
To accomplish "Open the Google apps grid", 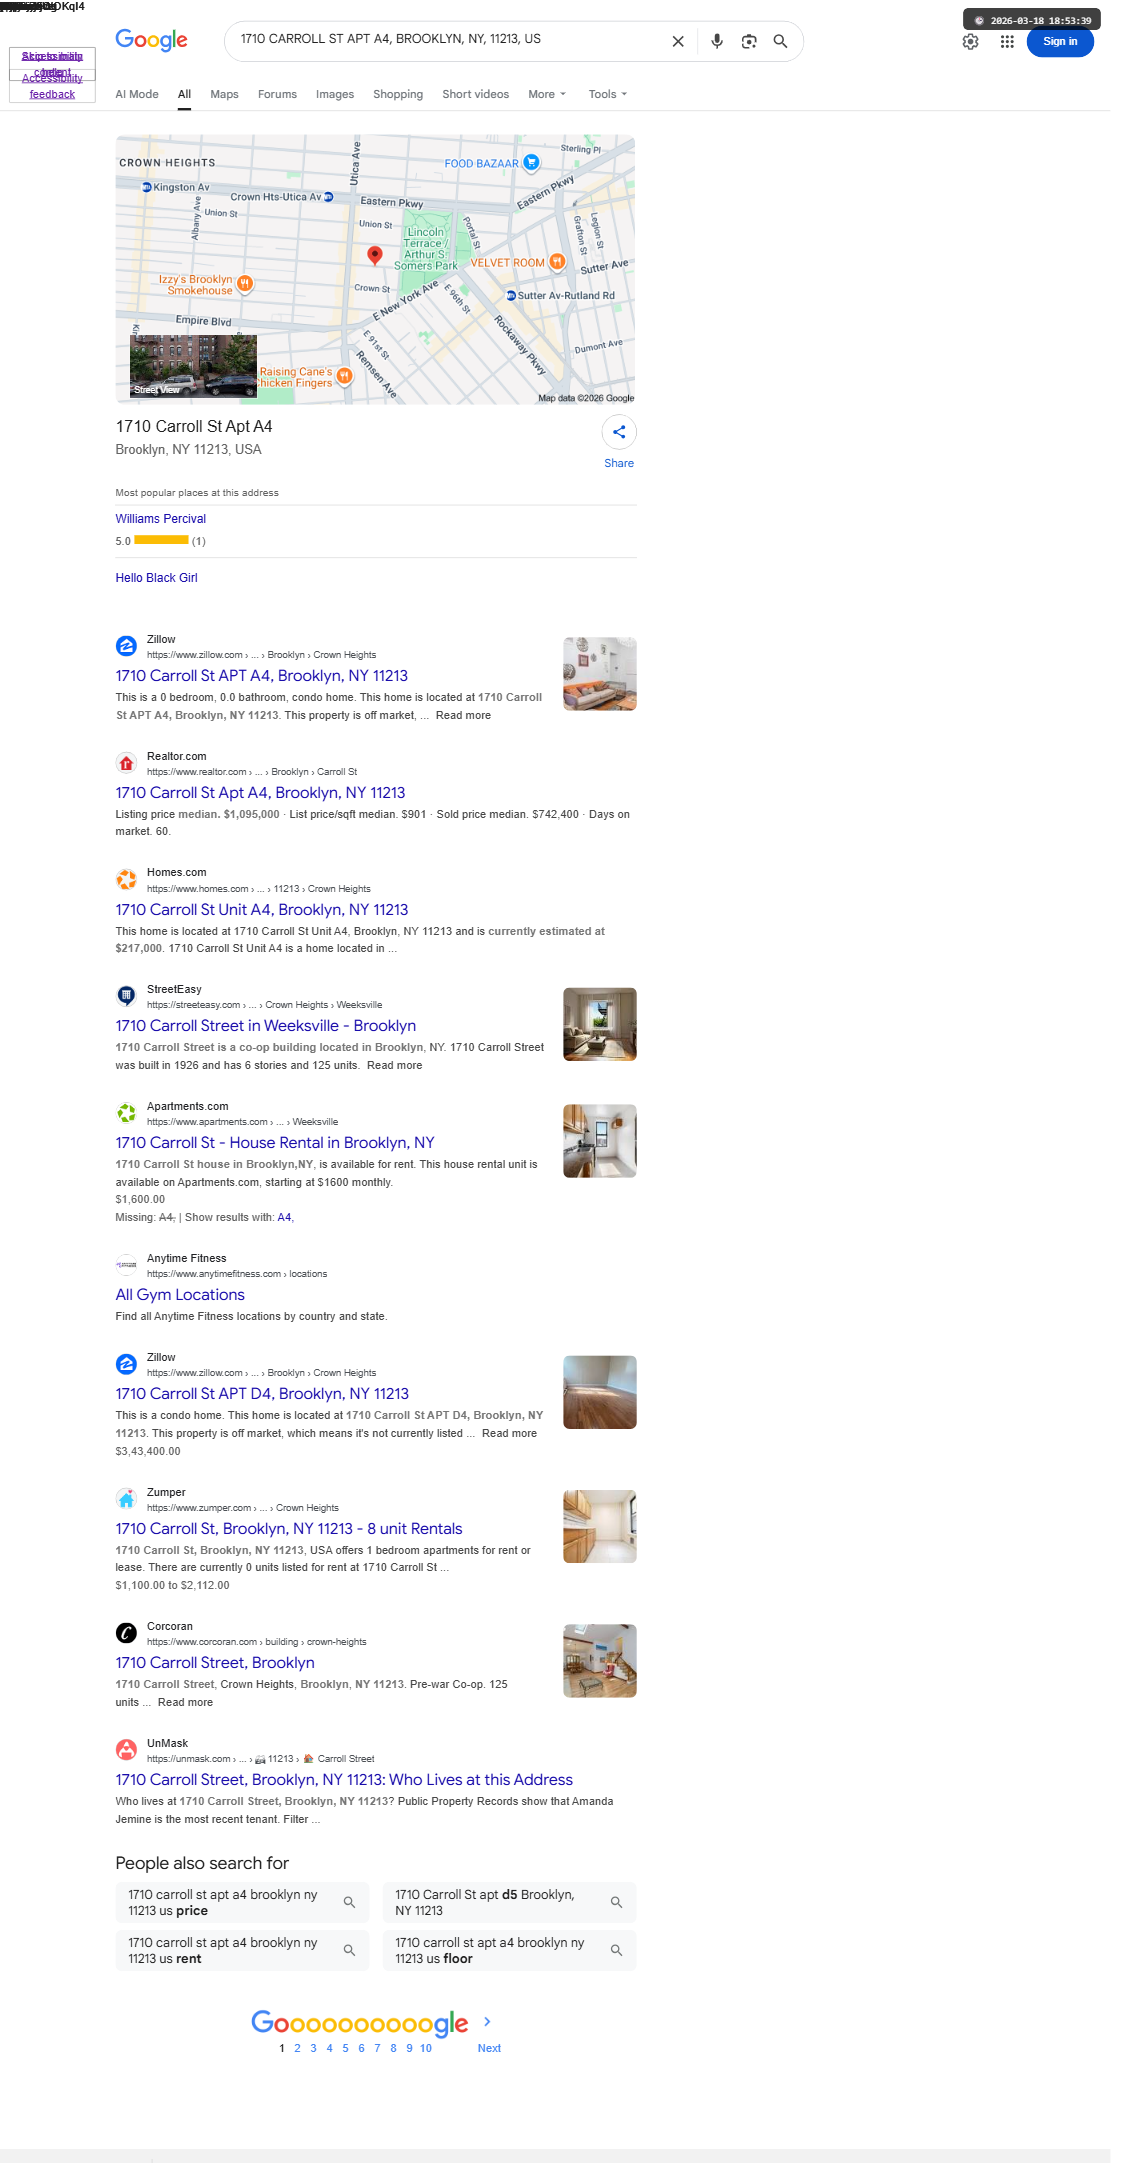I will (x=1007, y=42).
